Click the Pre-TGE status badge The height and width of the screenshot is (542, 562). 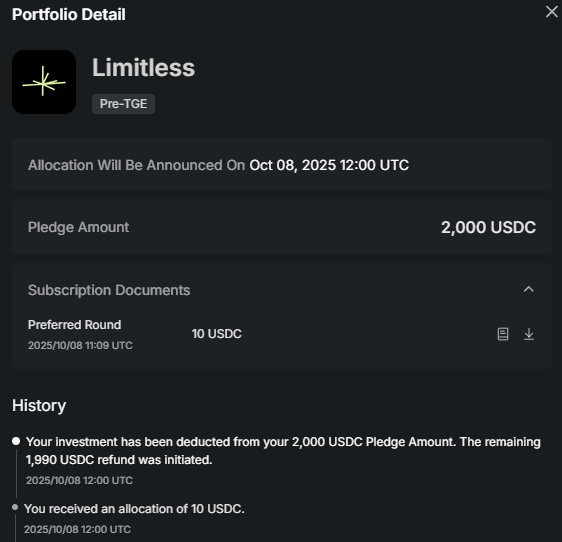coord(123,104)
